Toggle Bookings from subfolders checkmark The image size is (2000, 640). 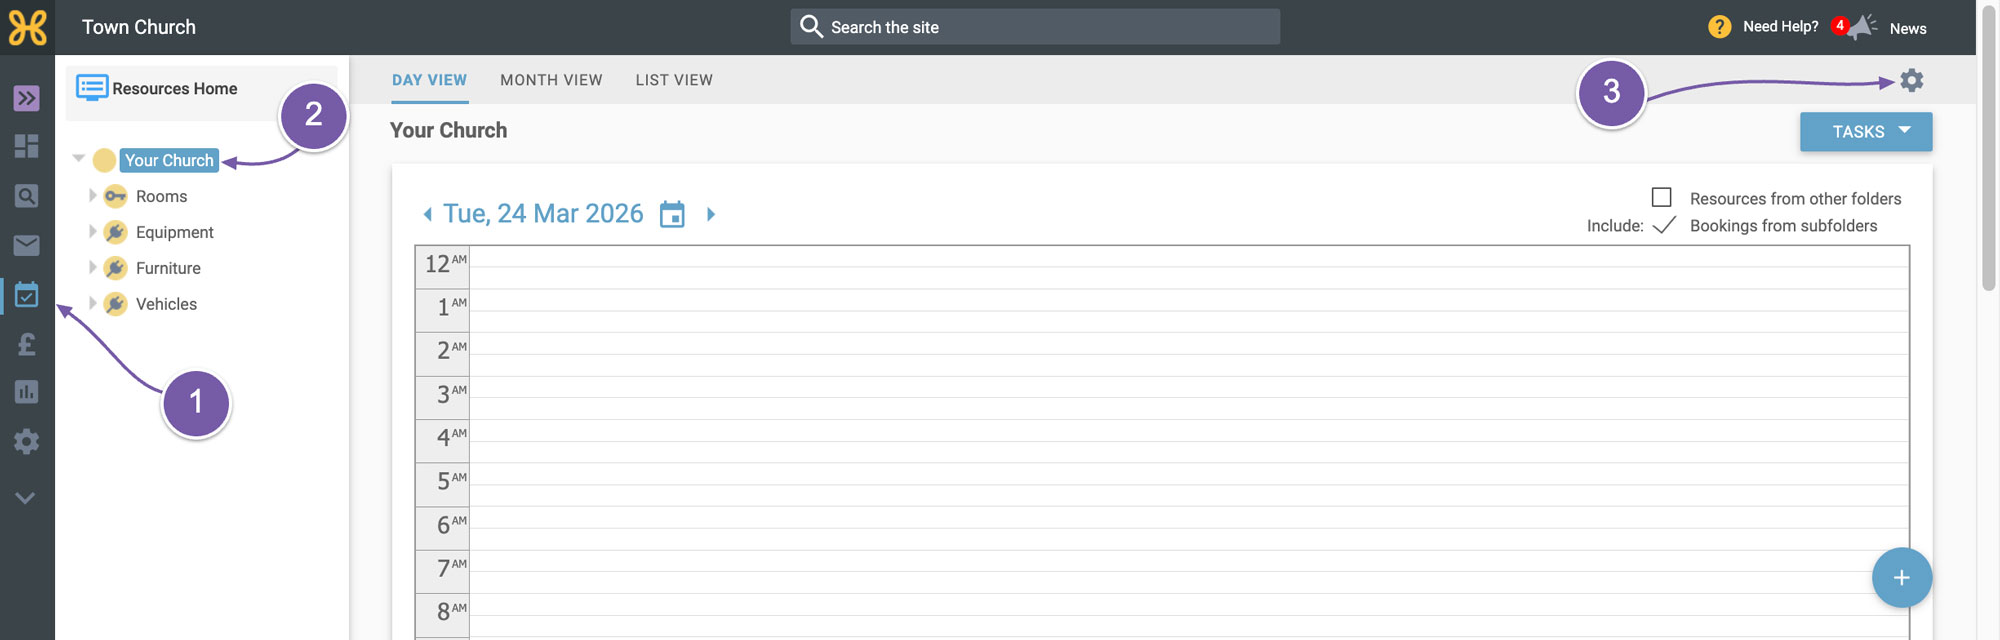pyautogui.click(x=1664, y=225)
